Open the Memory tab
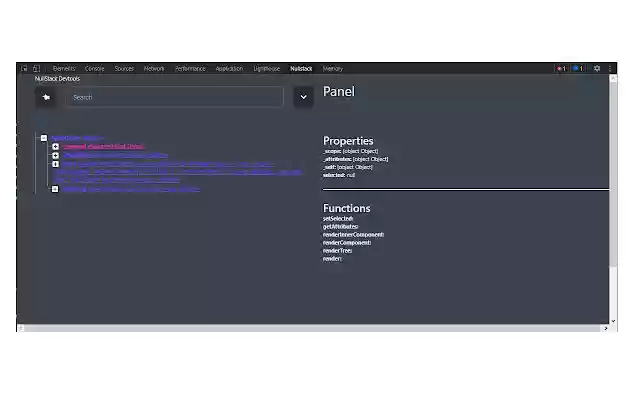 tap(332, 69)
